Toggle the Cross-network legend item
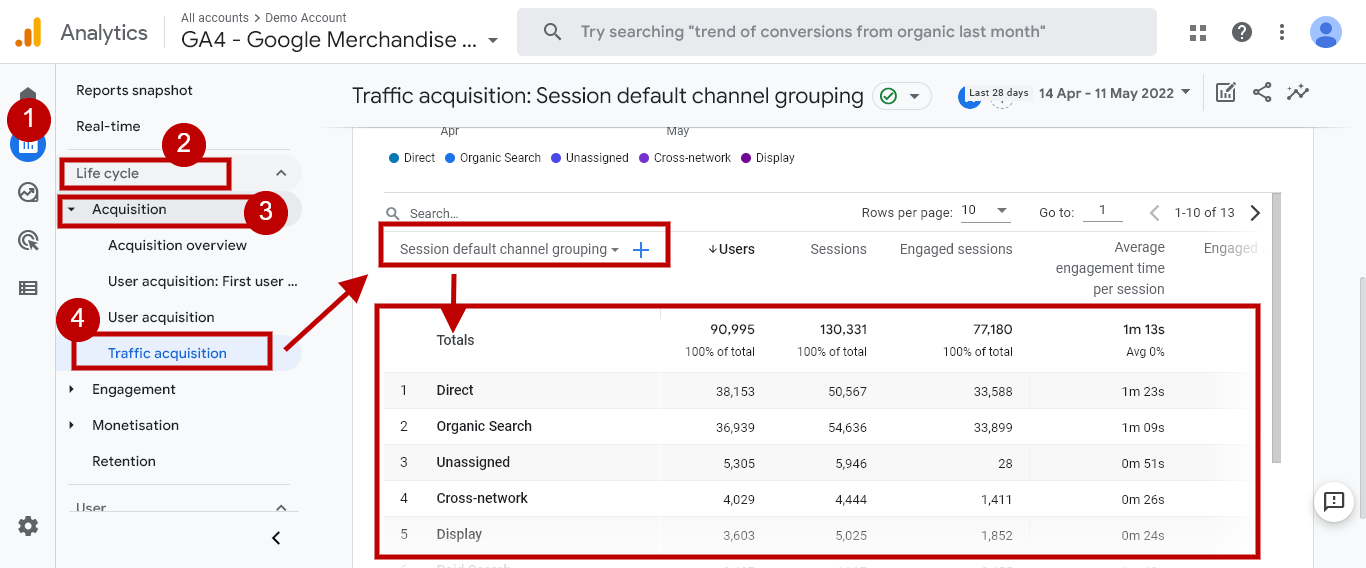Viewport: 1366px width, 568px height. 685,158
